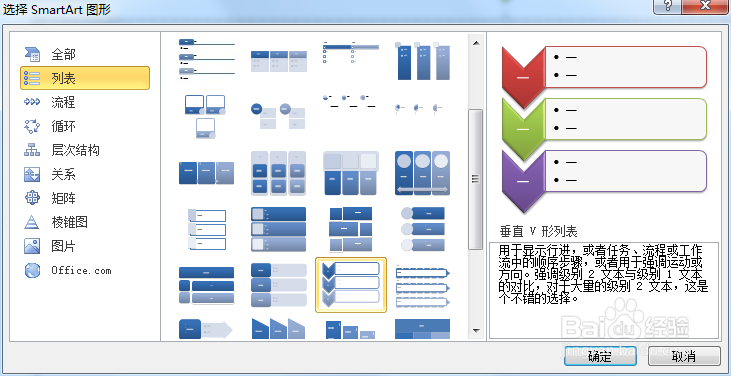This screenshot has width=731, height=376.
Task: Choose the bending picture accent list layout
Action: coord(278,116)
